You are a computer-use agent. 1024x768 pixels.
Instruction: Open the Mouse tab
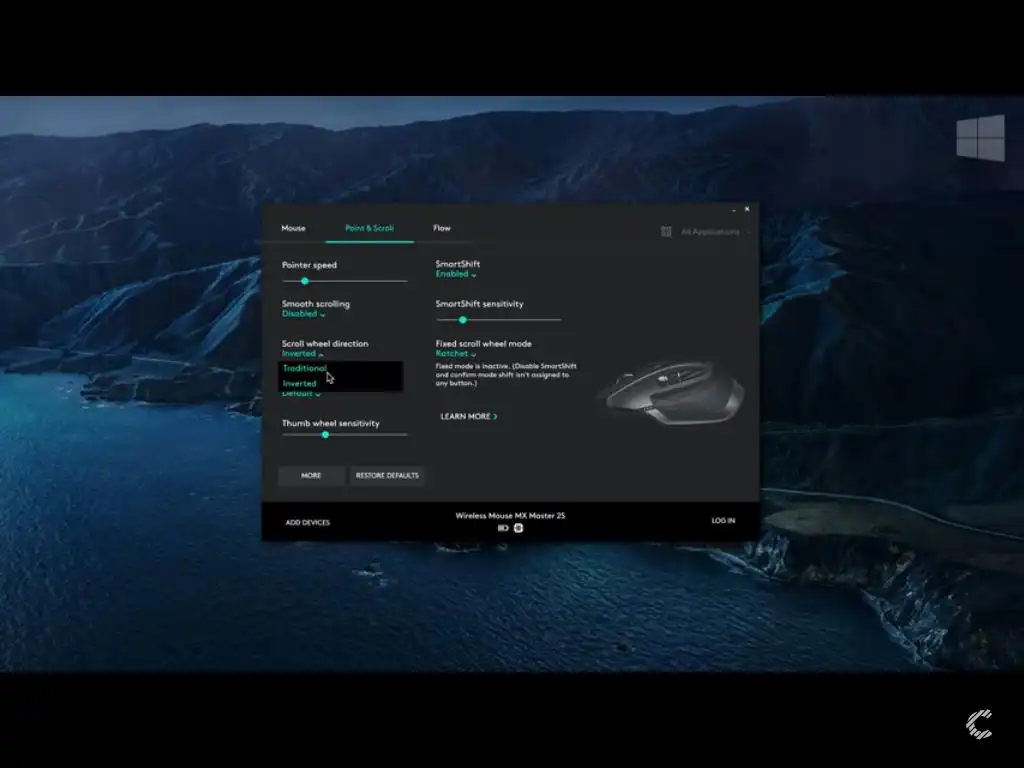point(293,228)
